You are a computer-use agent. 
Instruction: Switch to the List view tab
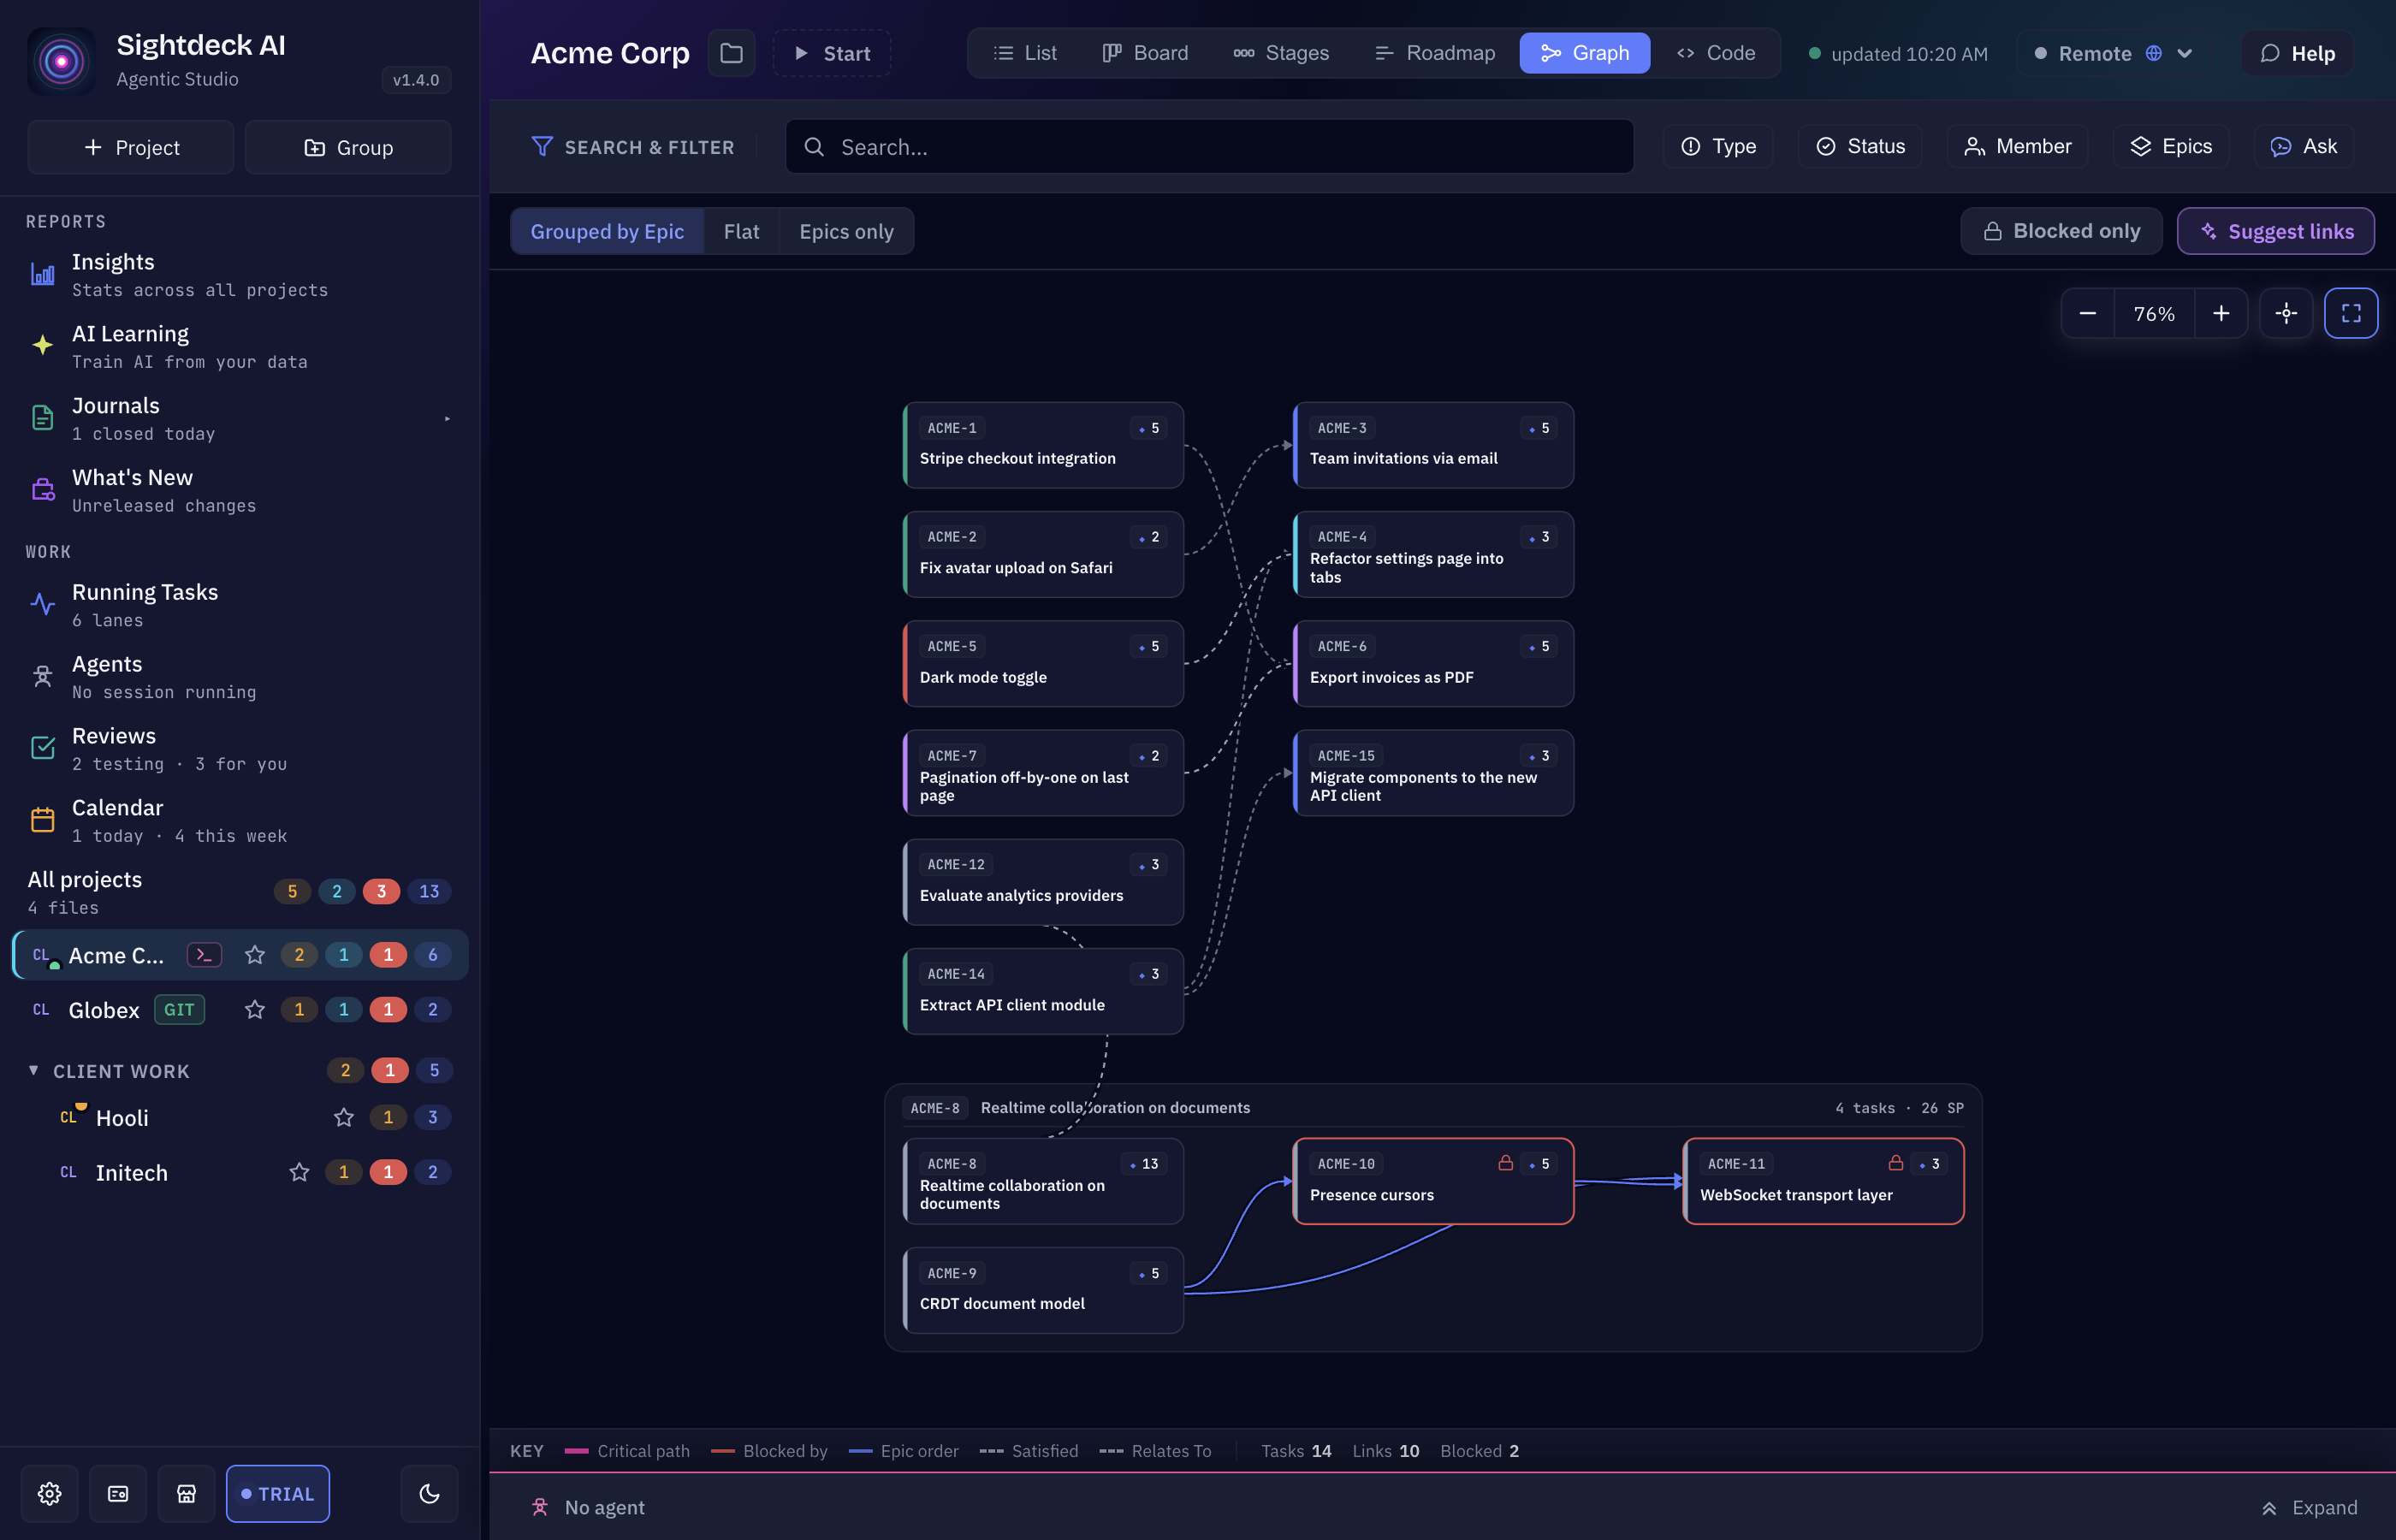pyautogui.click(x=1024, y=53)
